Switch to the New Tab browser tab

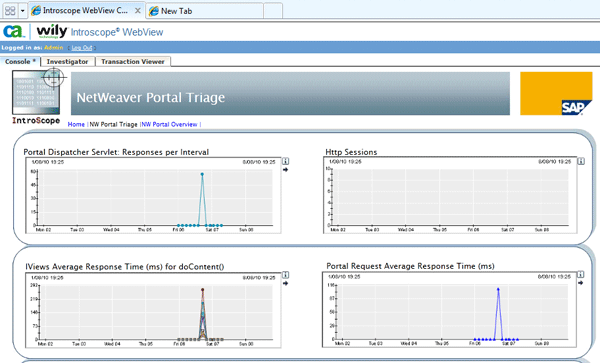[205, 11]
